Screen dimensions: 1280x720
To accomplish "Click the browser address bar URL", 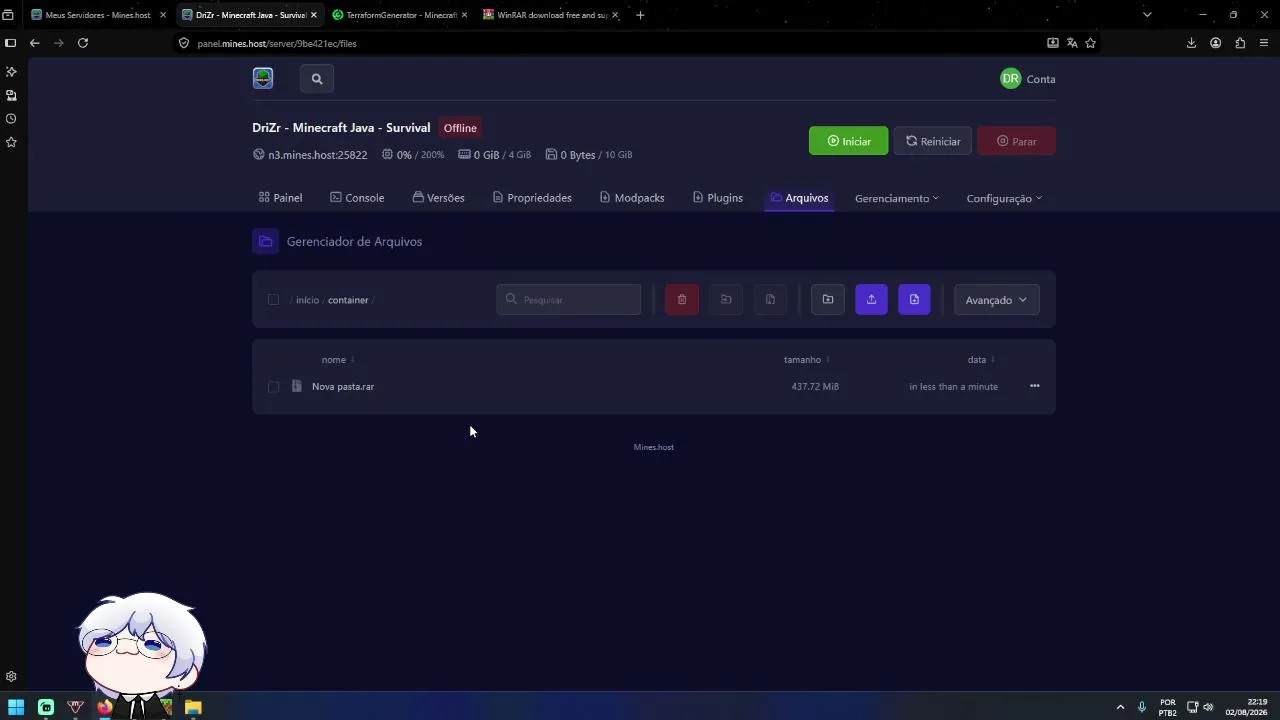I will pyautogui.click(x=277, y=43).
